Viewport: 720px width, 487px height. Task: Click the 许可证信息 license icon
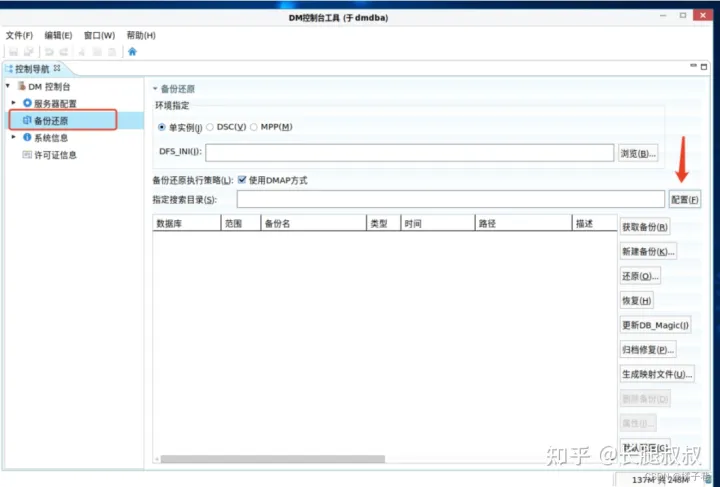pos(28,155)
